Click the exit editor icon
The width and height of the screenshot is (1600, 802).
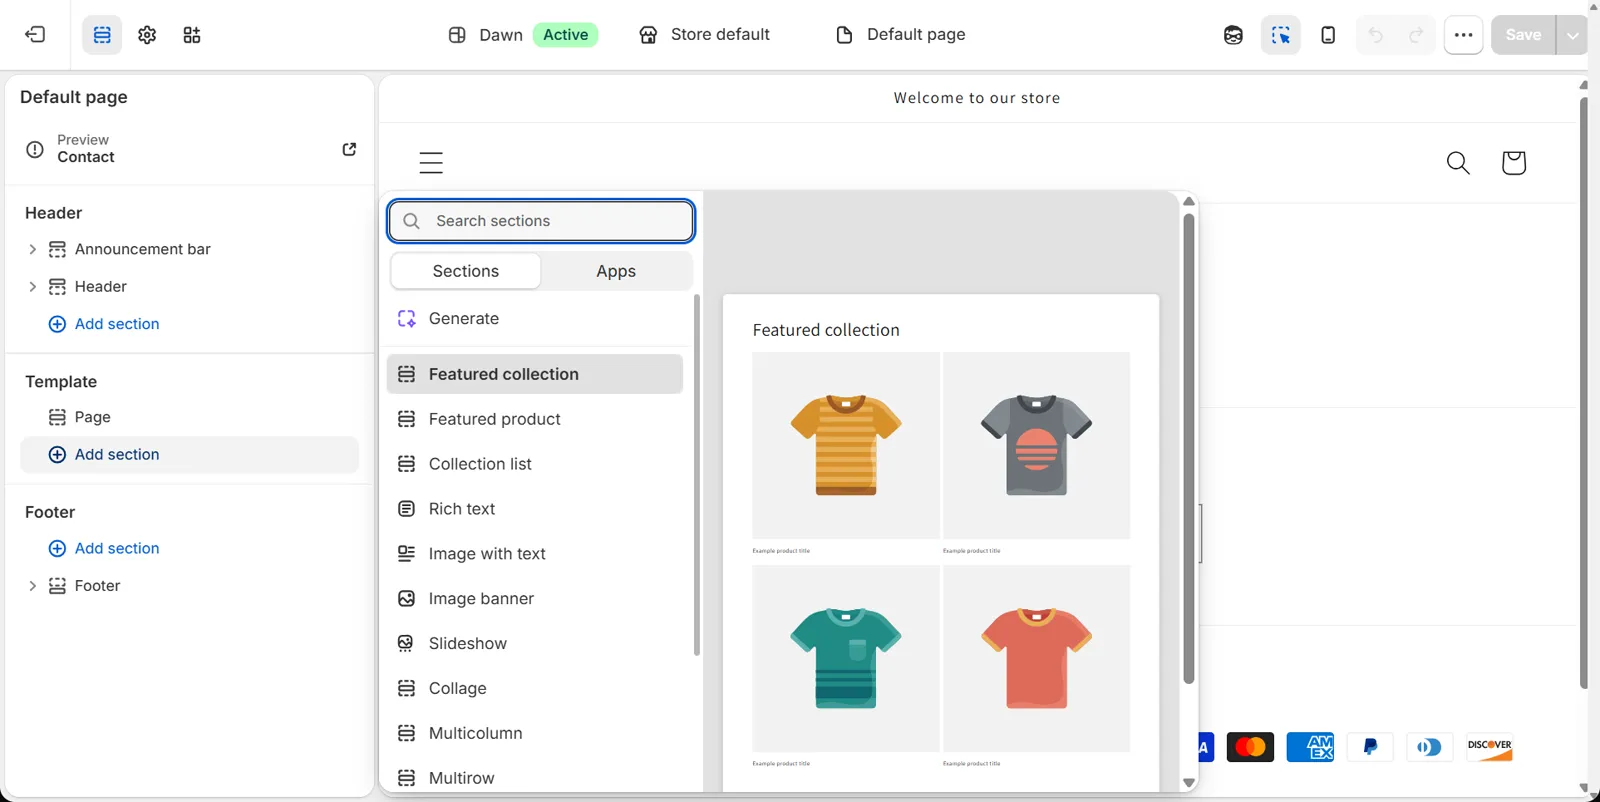[35, 35]
